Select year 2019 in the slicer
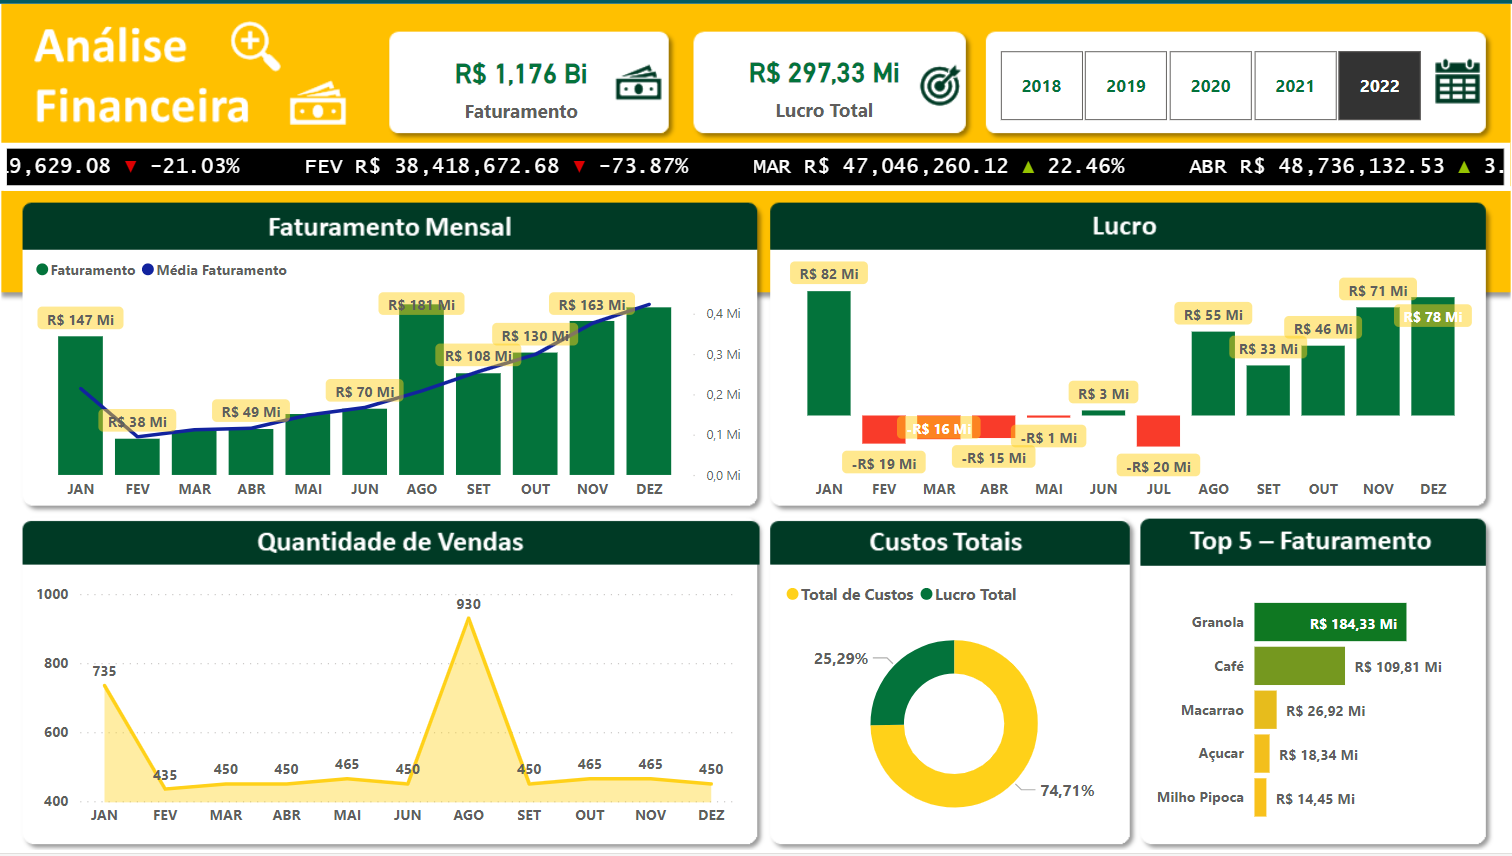1512x856 pixels. [x=1126, y=86]
